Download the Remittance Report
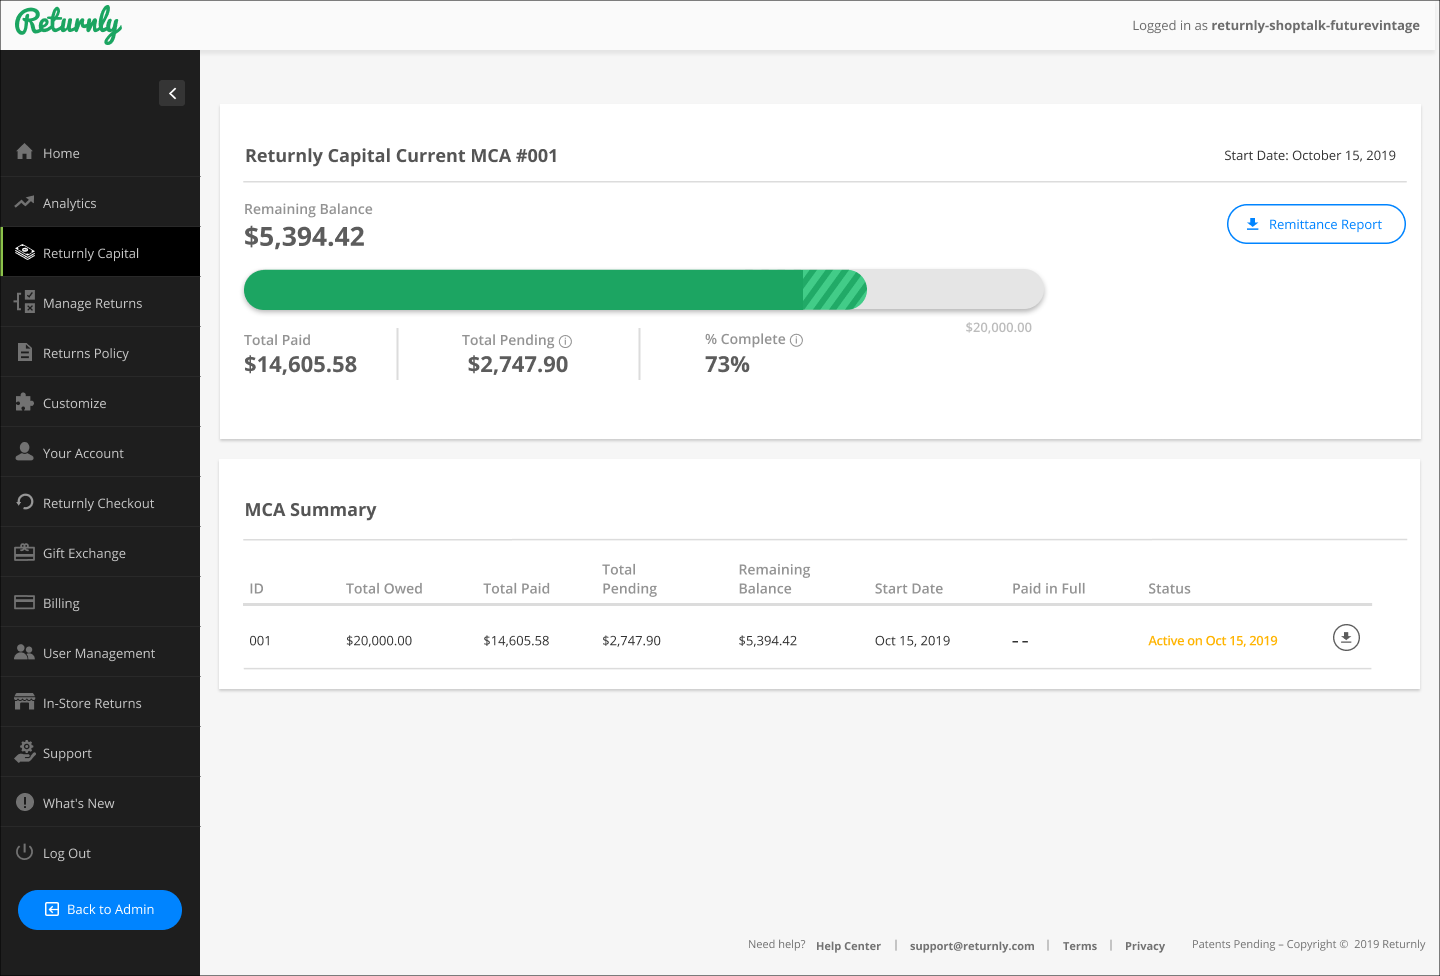Image resolution: width=1440 pixels, height=976 pixels. (x=1316, y=224)
